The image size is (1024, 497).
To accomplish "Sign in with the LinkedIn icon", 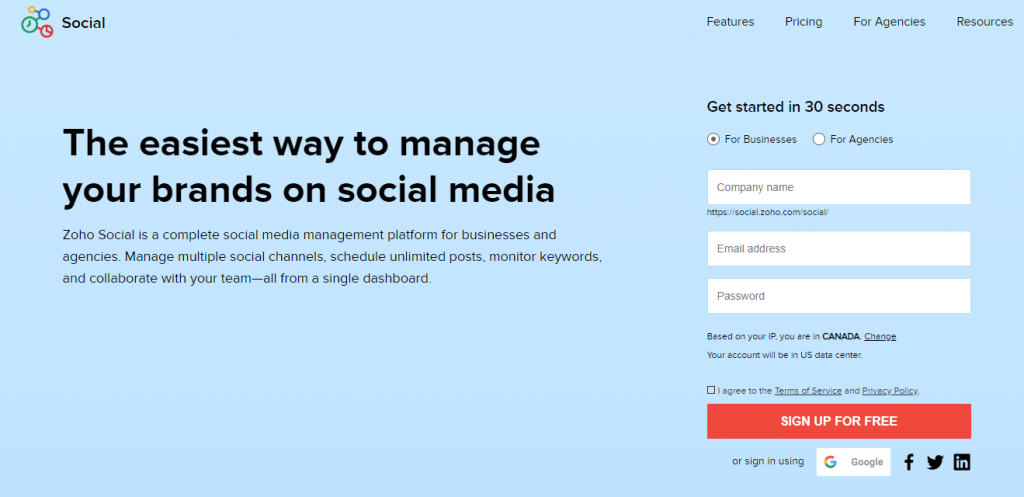I will point(962,462).
